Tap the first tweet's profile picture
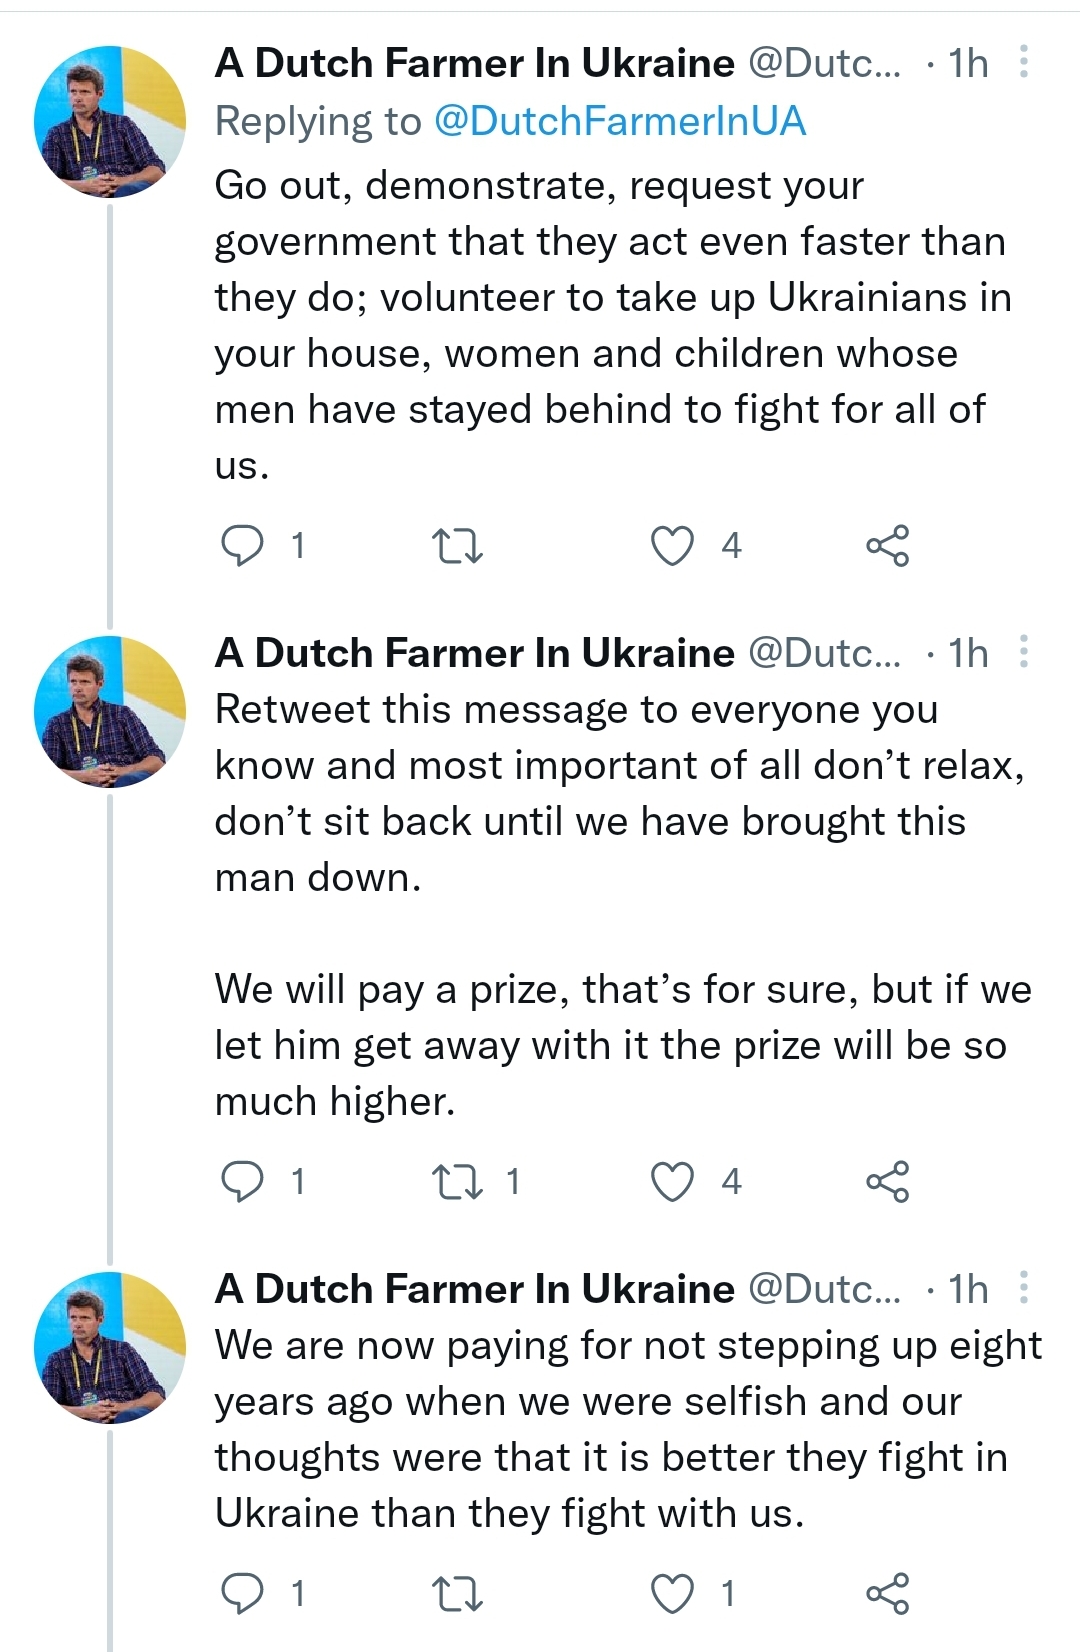The height and width of the screenshot is (1652, 1080). pyautogui.click(x=110, y=121)
